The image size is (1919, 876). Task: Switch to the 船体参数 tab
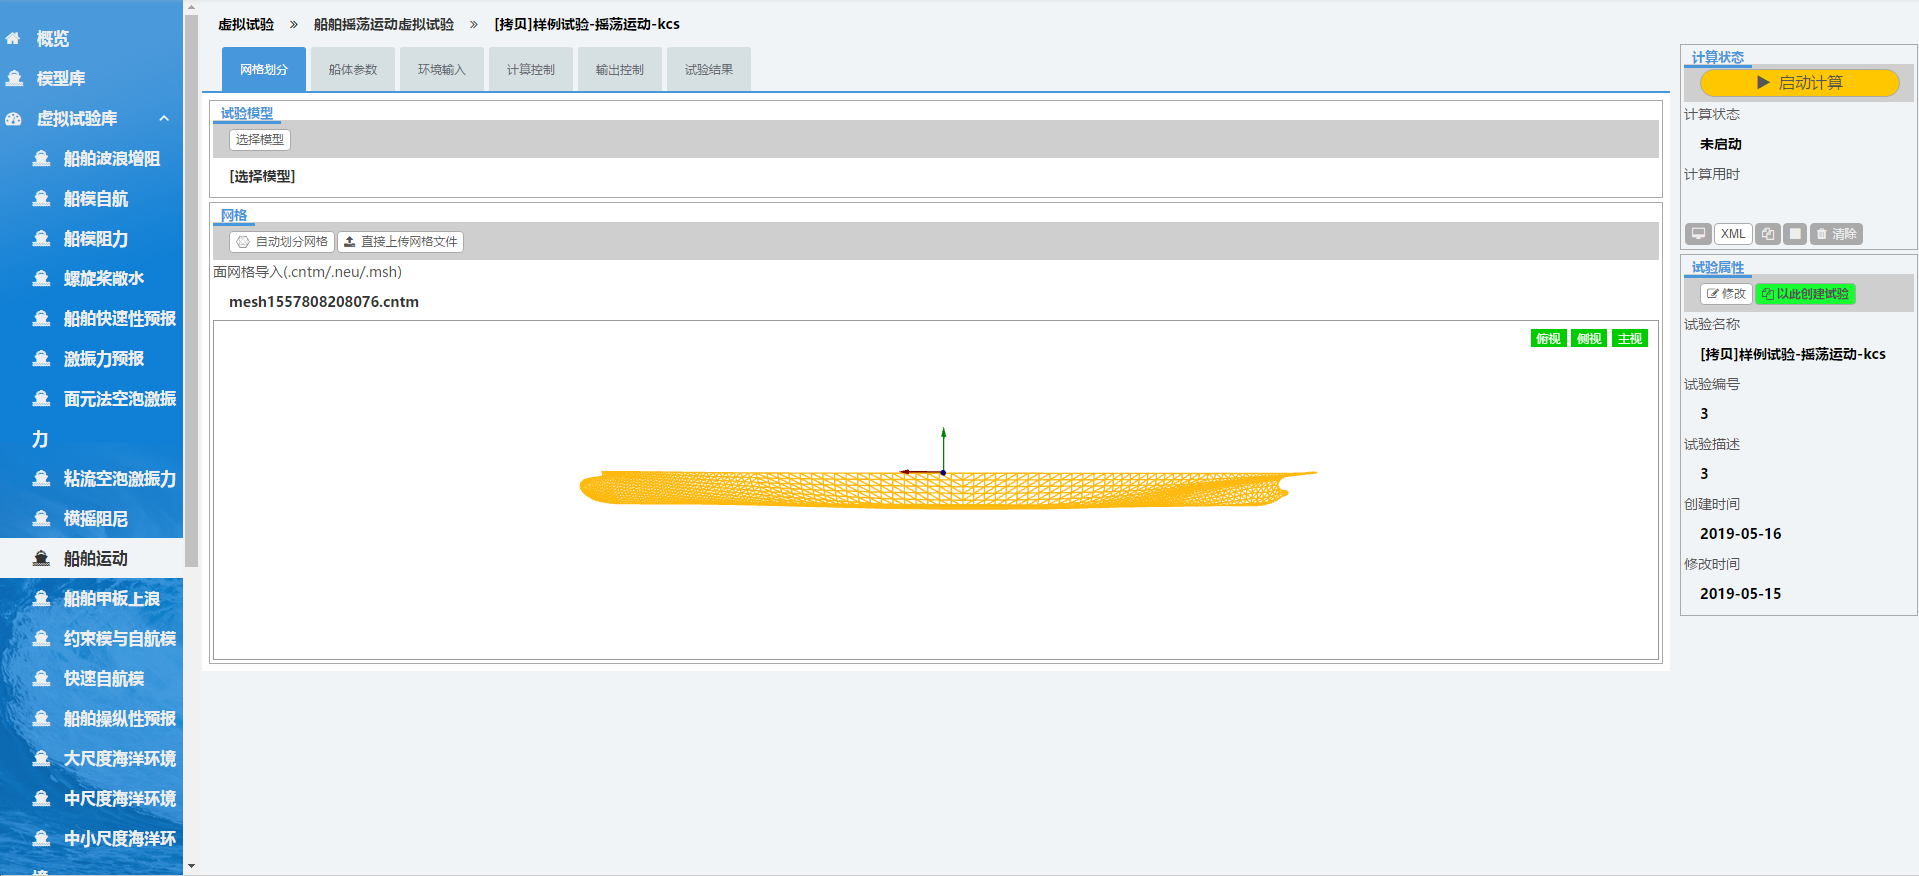pyautogui.click(x=353, y=70)
